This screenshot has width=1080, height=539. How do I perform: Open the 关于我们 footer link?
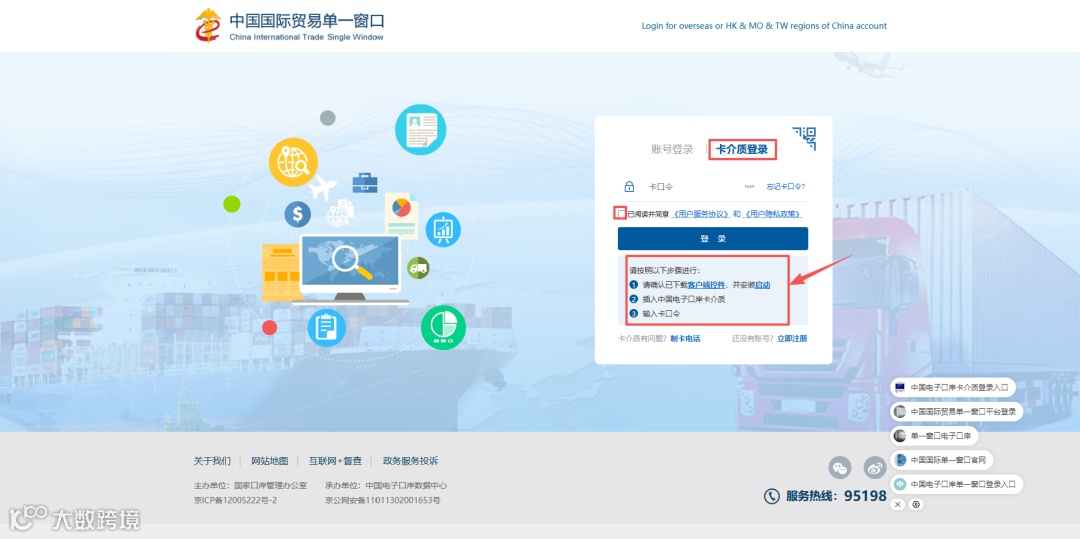(212, 461)
